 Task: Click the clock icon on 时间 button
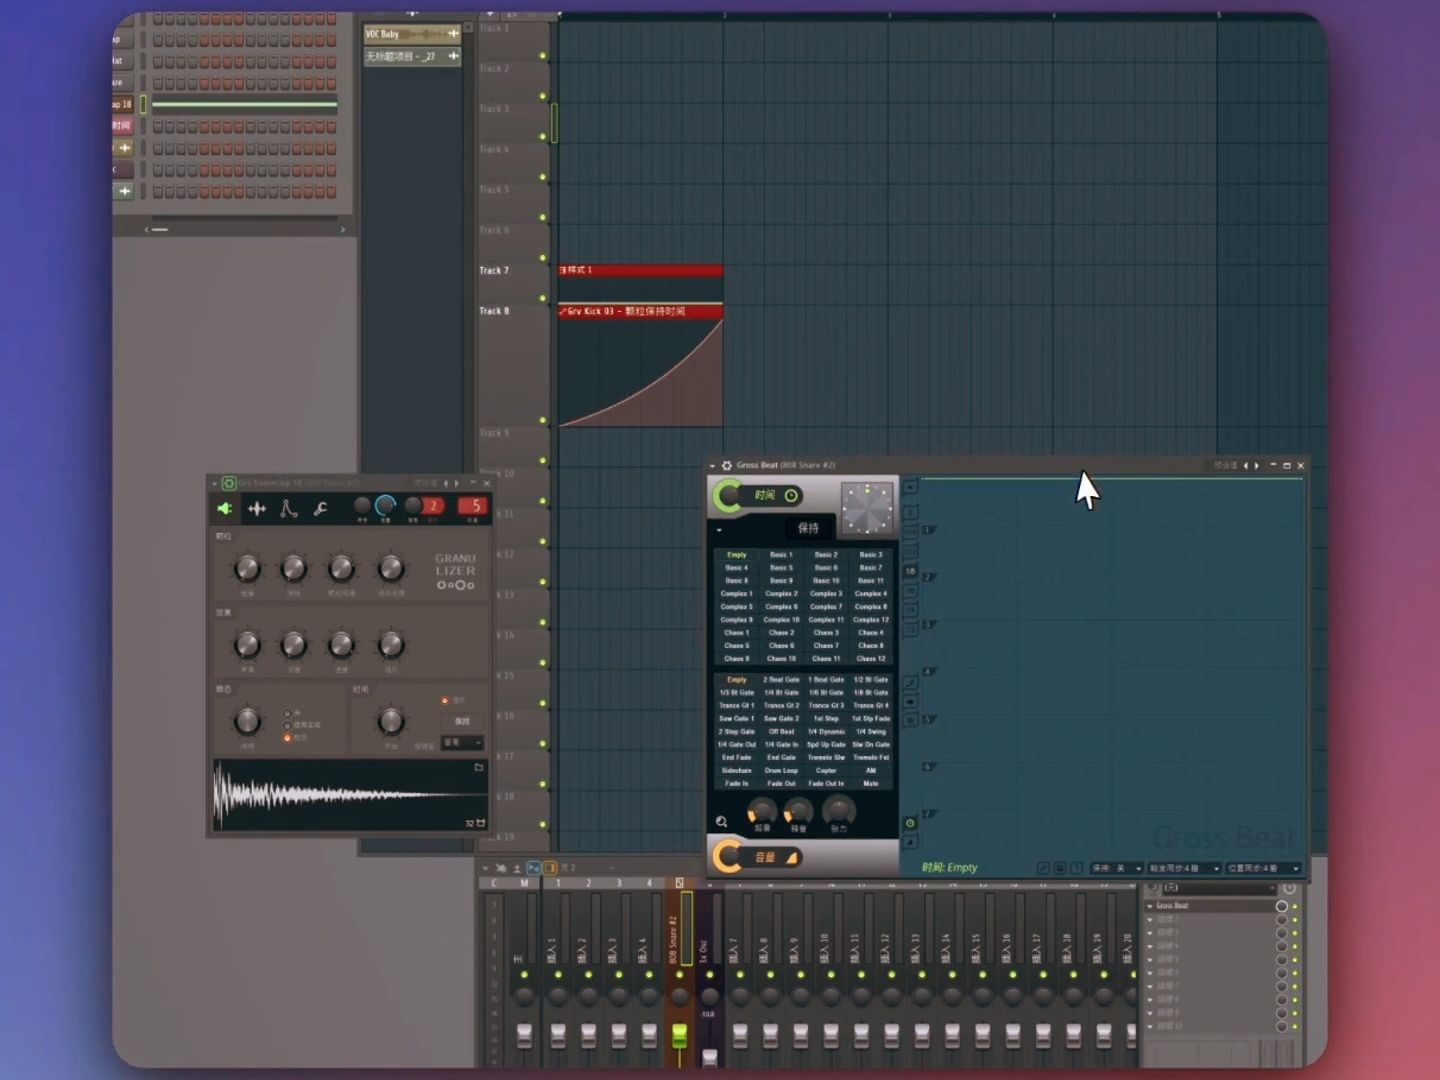click(791, 496)
